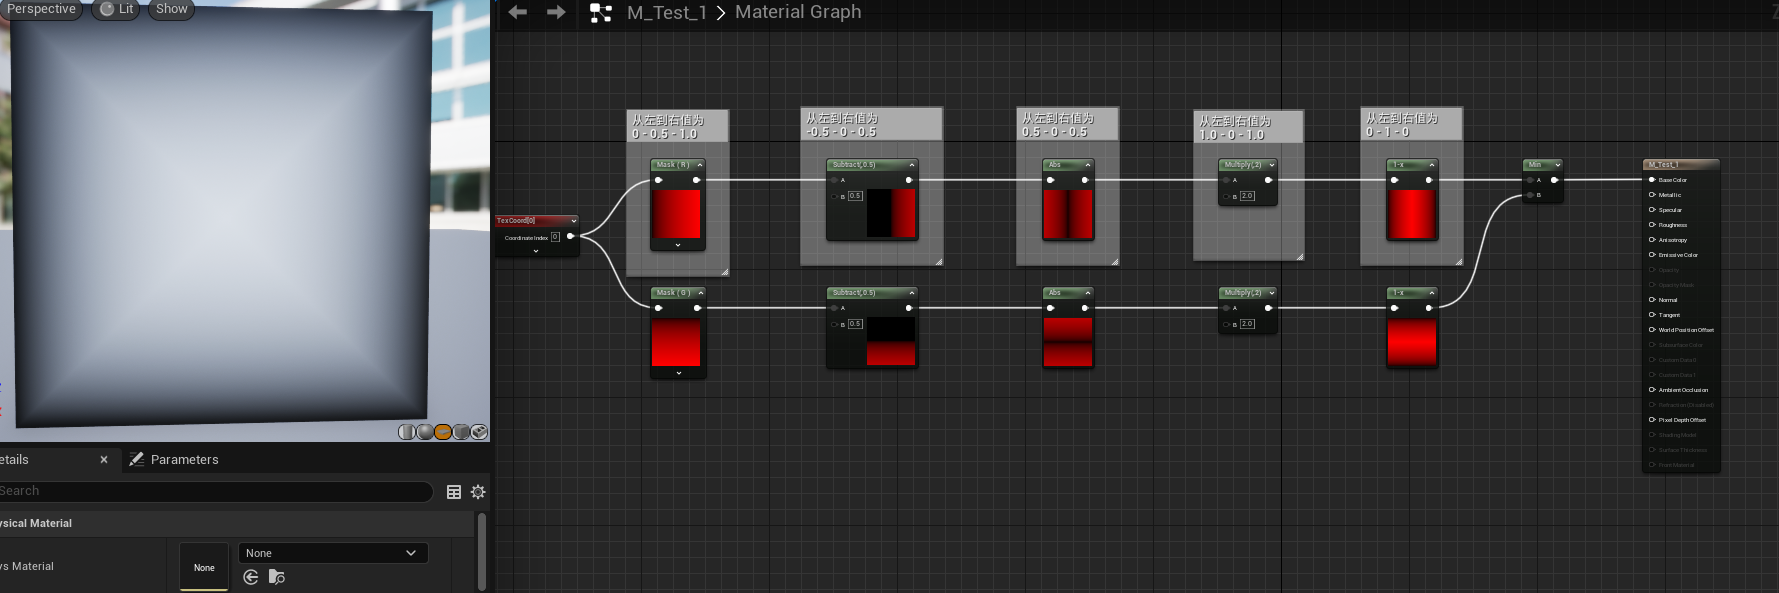The width and height of the screenshot is (1779, 593).
Task: Use selected asset for Phys Material
Action: (251, 577)
